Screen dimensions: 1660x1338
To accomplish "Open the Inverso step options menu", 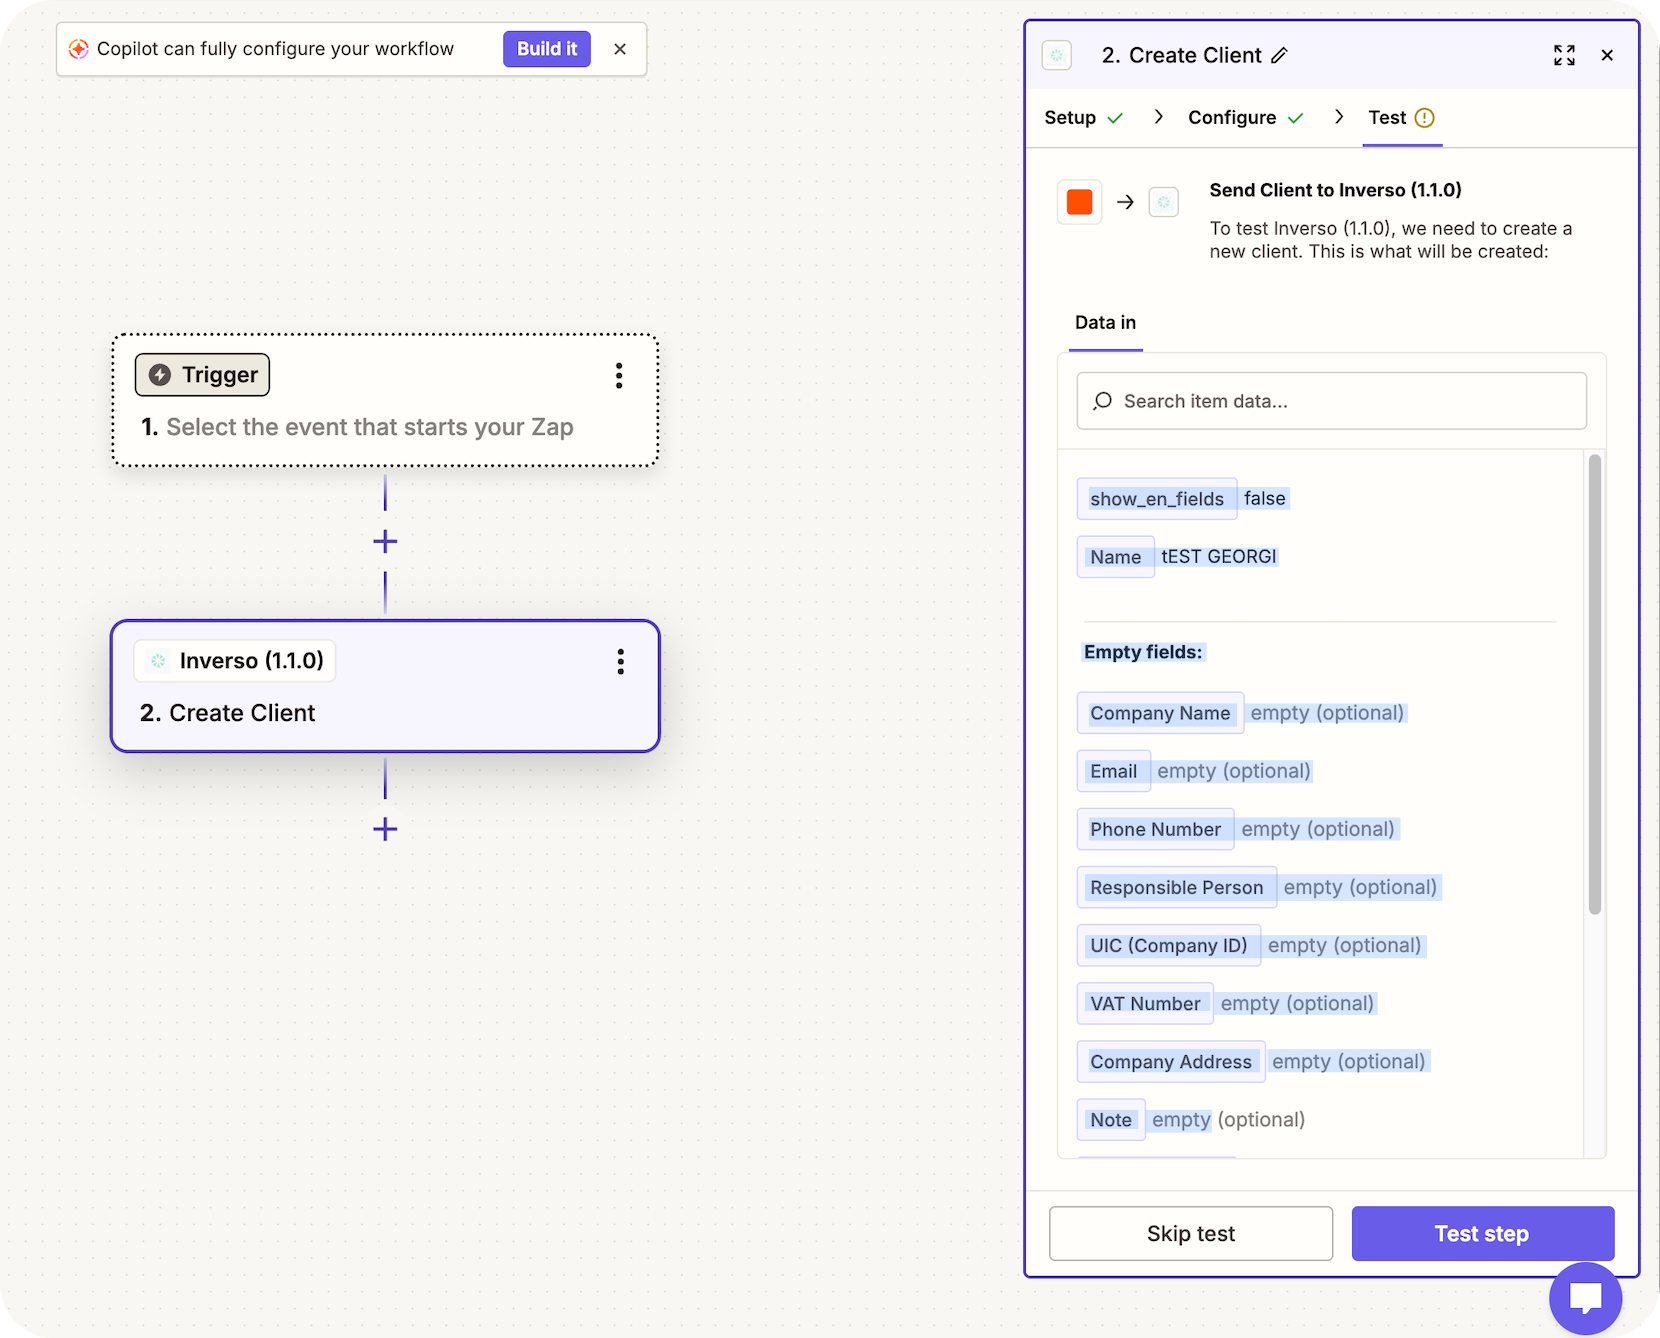I will click(621, 661).
